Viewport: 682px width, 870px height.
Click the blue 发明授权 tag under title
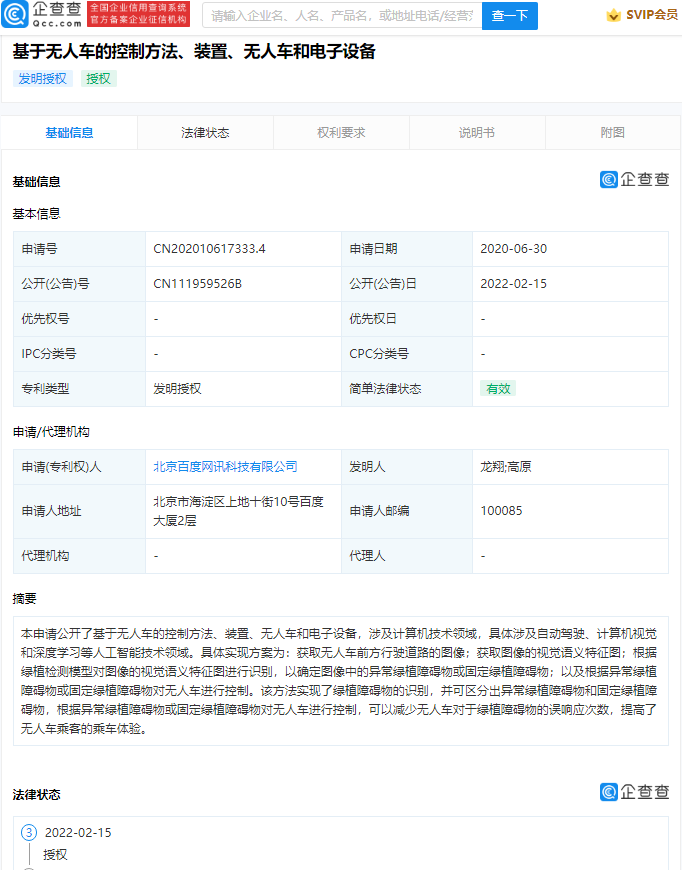coord(43,79)
